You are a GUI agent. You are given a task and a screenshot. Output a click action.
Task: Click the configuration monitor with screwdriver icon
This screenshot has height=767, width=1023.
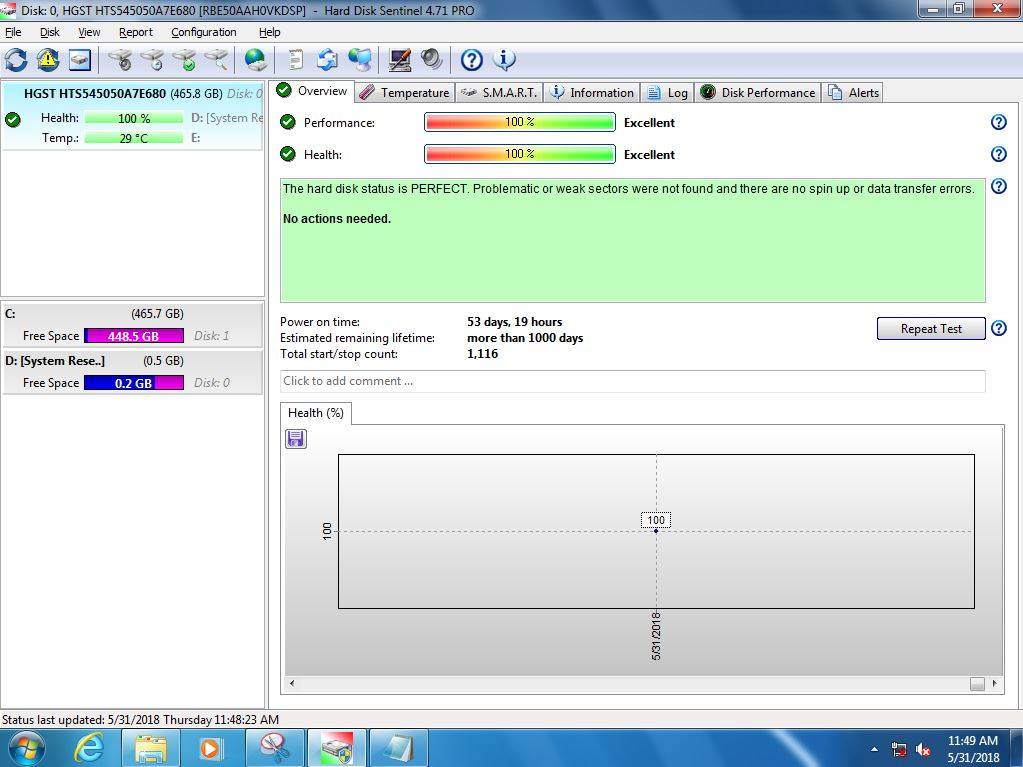pyautogui.click(x=400, y=60)
